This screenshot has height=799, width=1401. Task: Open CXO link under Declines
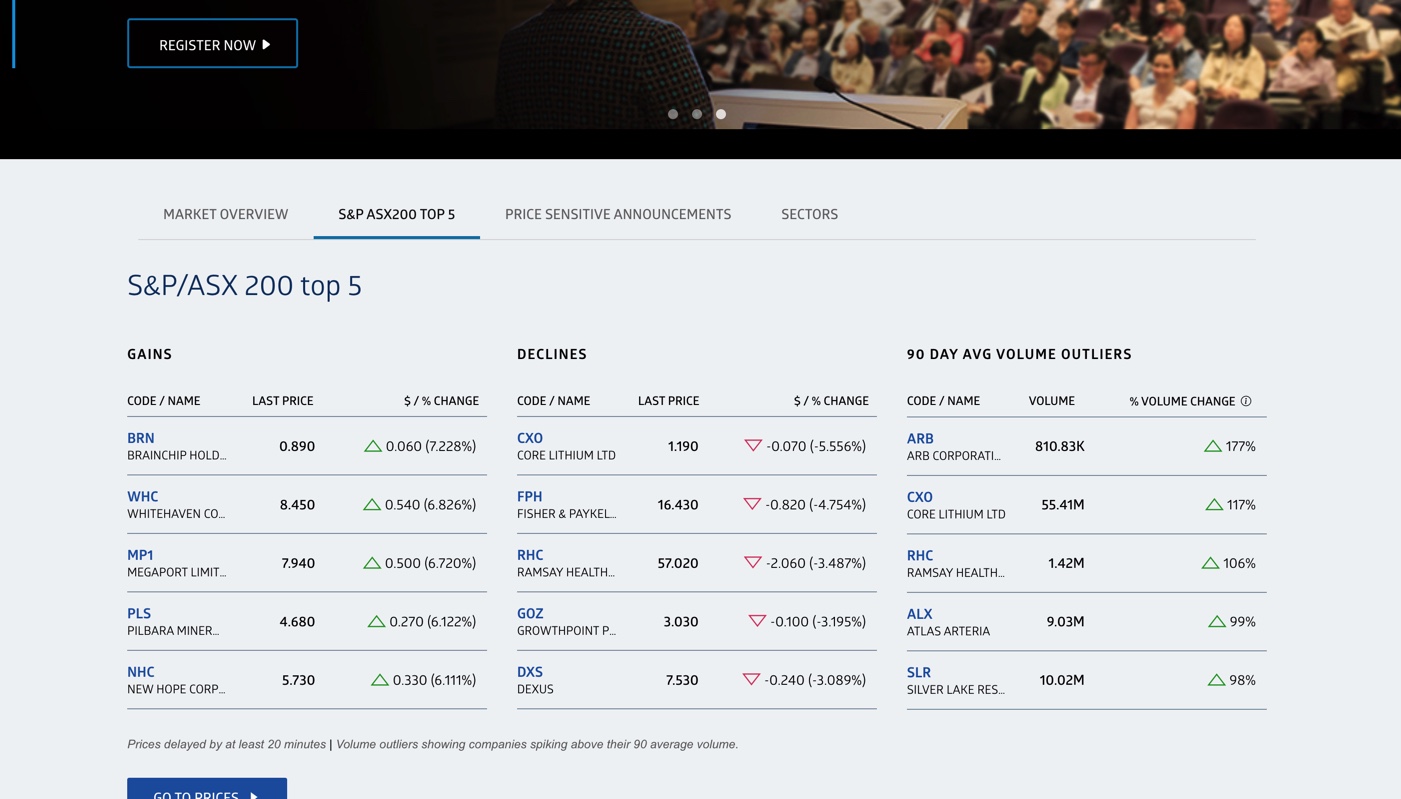(530, 438)
